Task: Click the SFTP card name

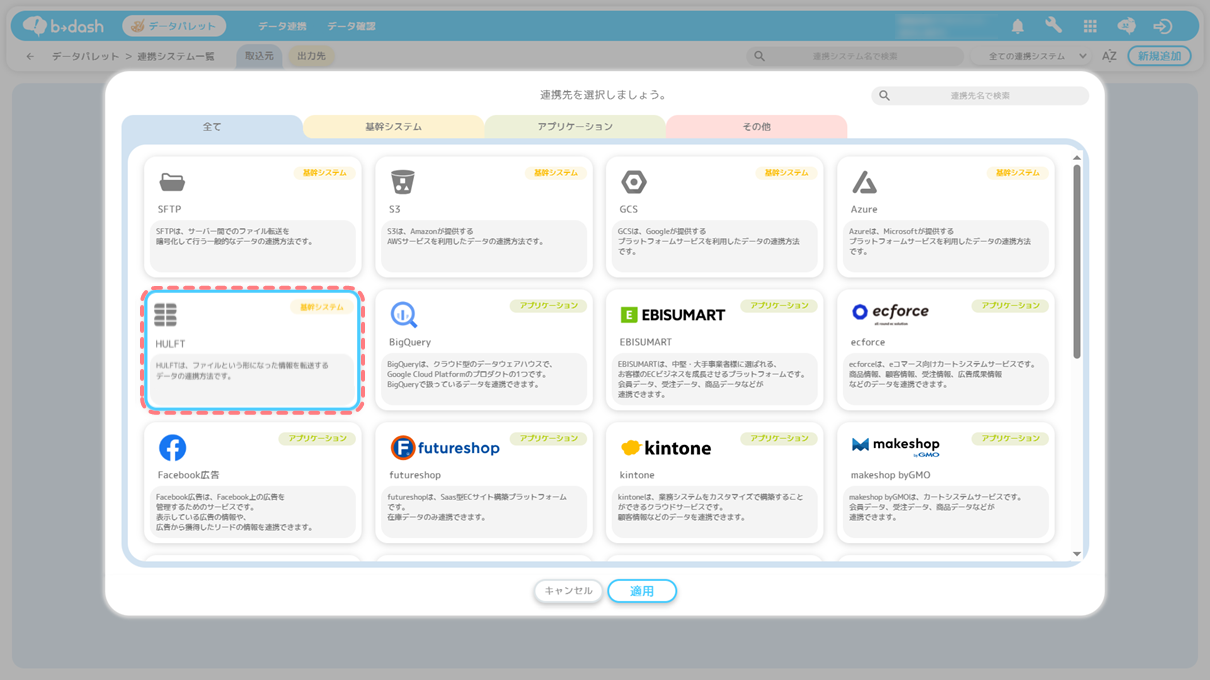Action: pyautogui.click(x=169, y=209)
